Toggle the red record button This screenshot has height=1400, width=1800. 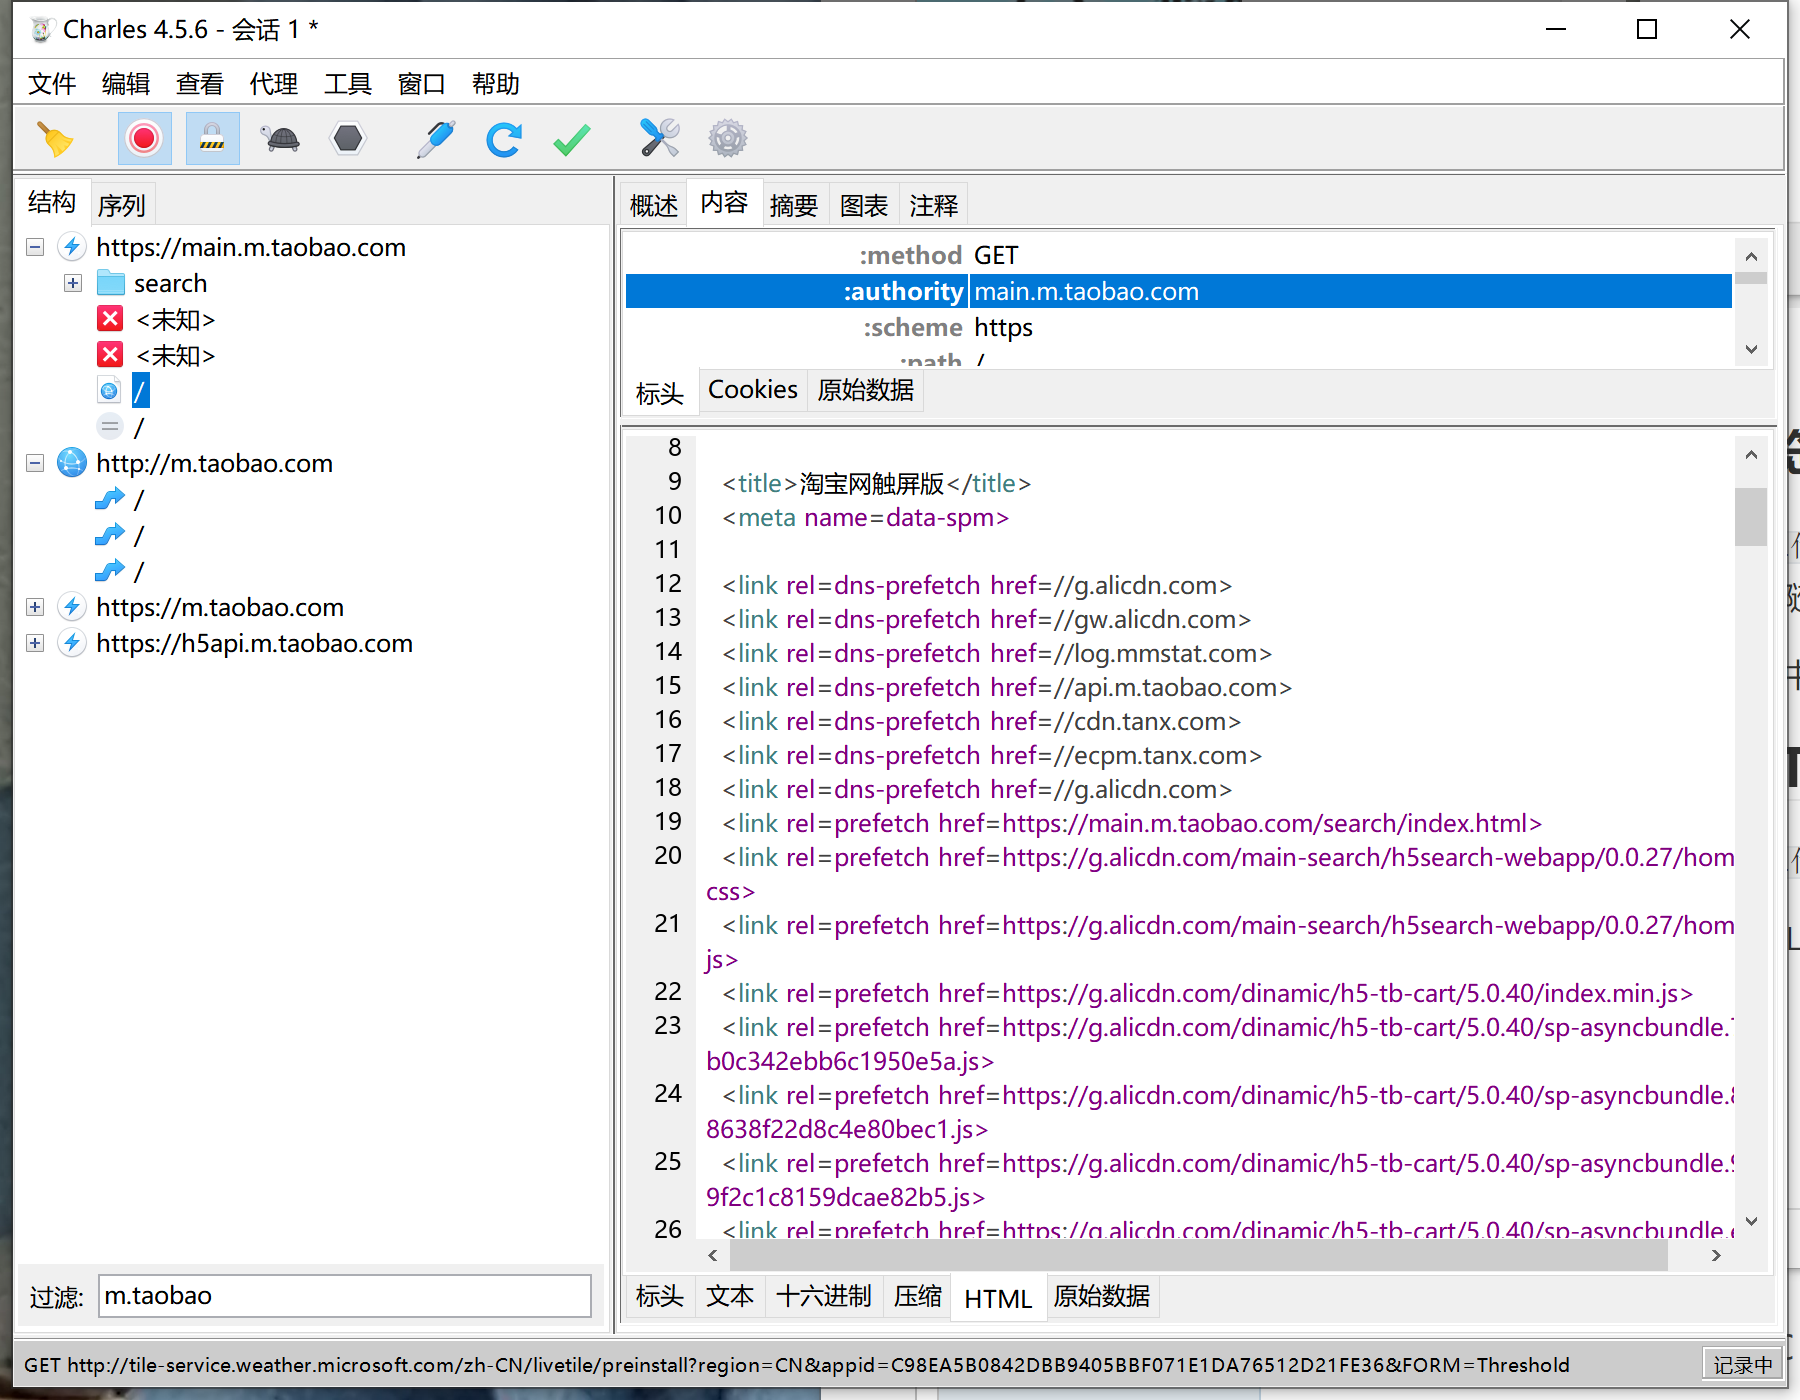(144, 138)
